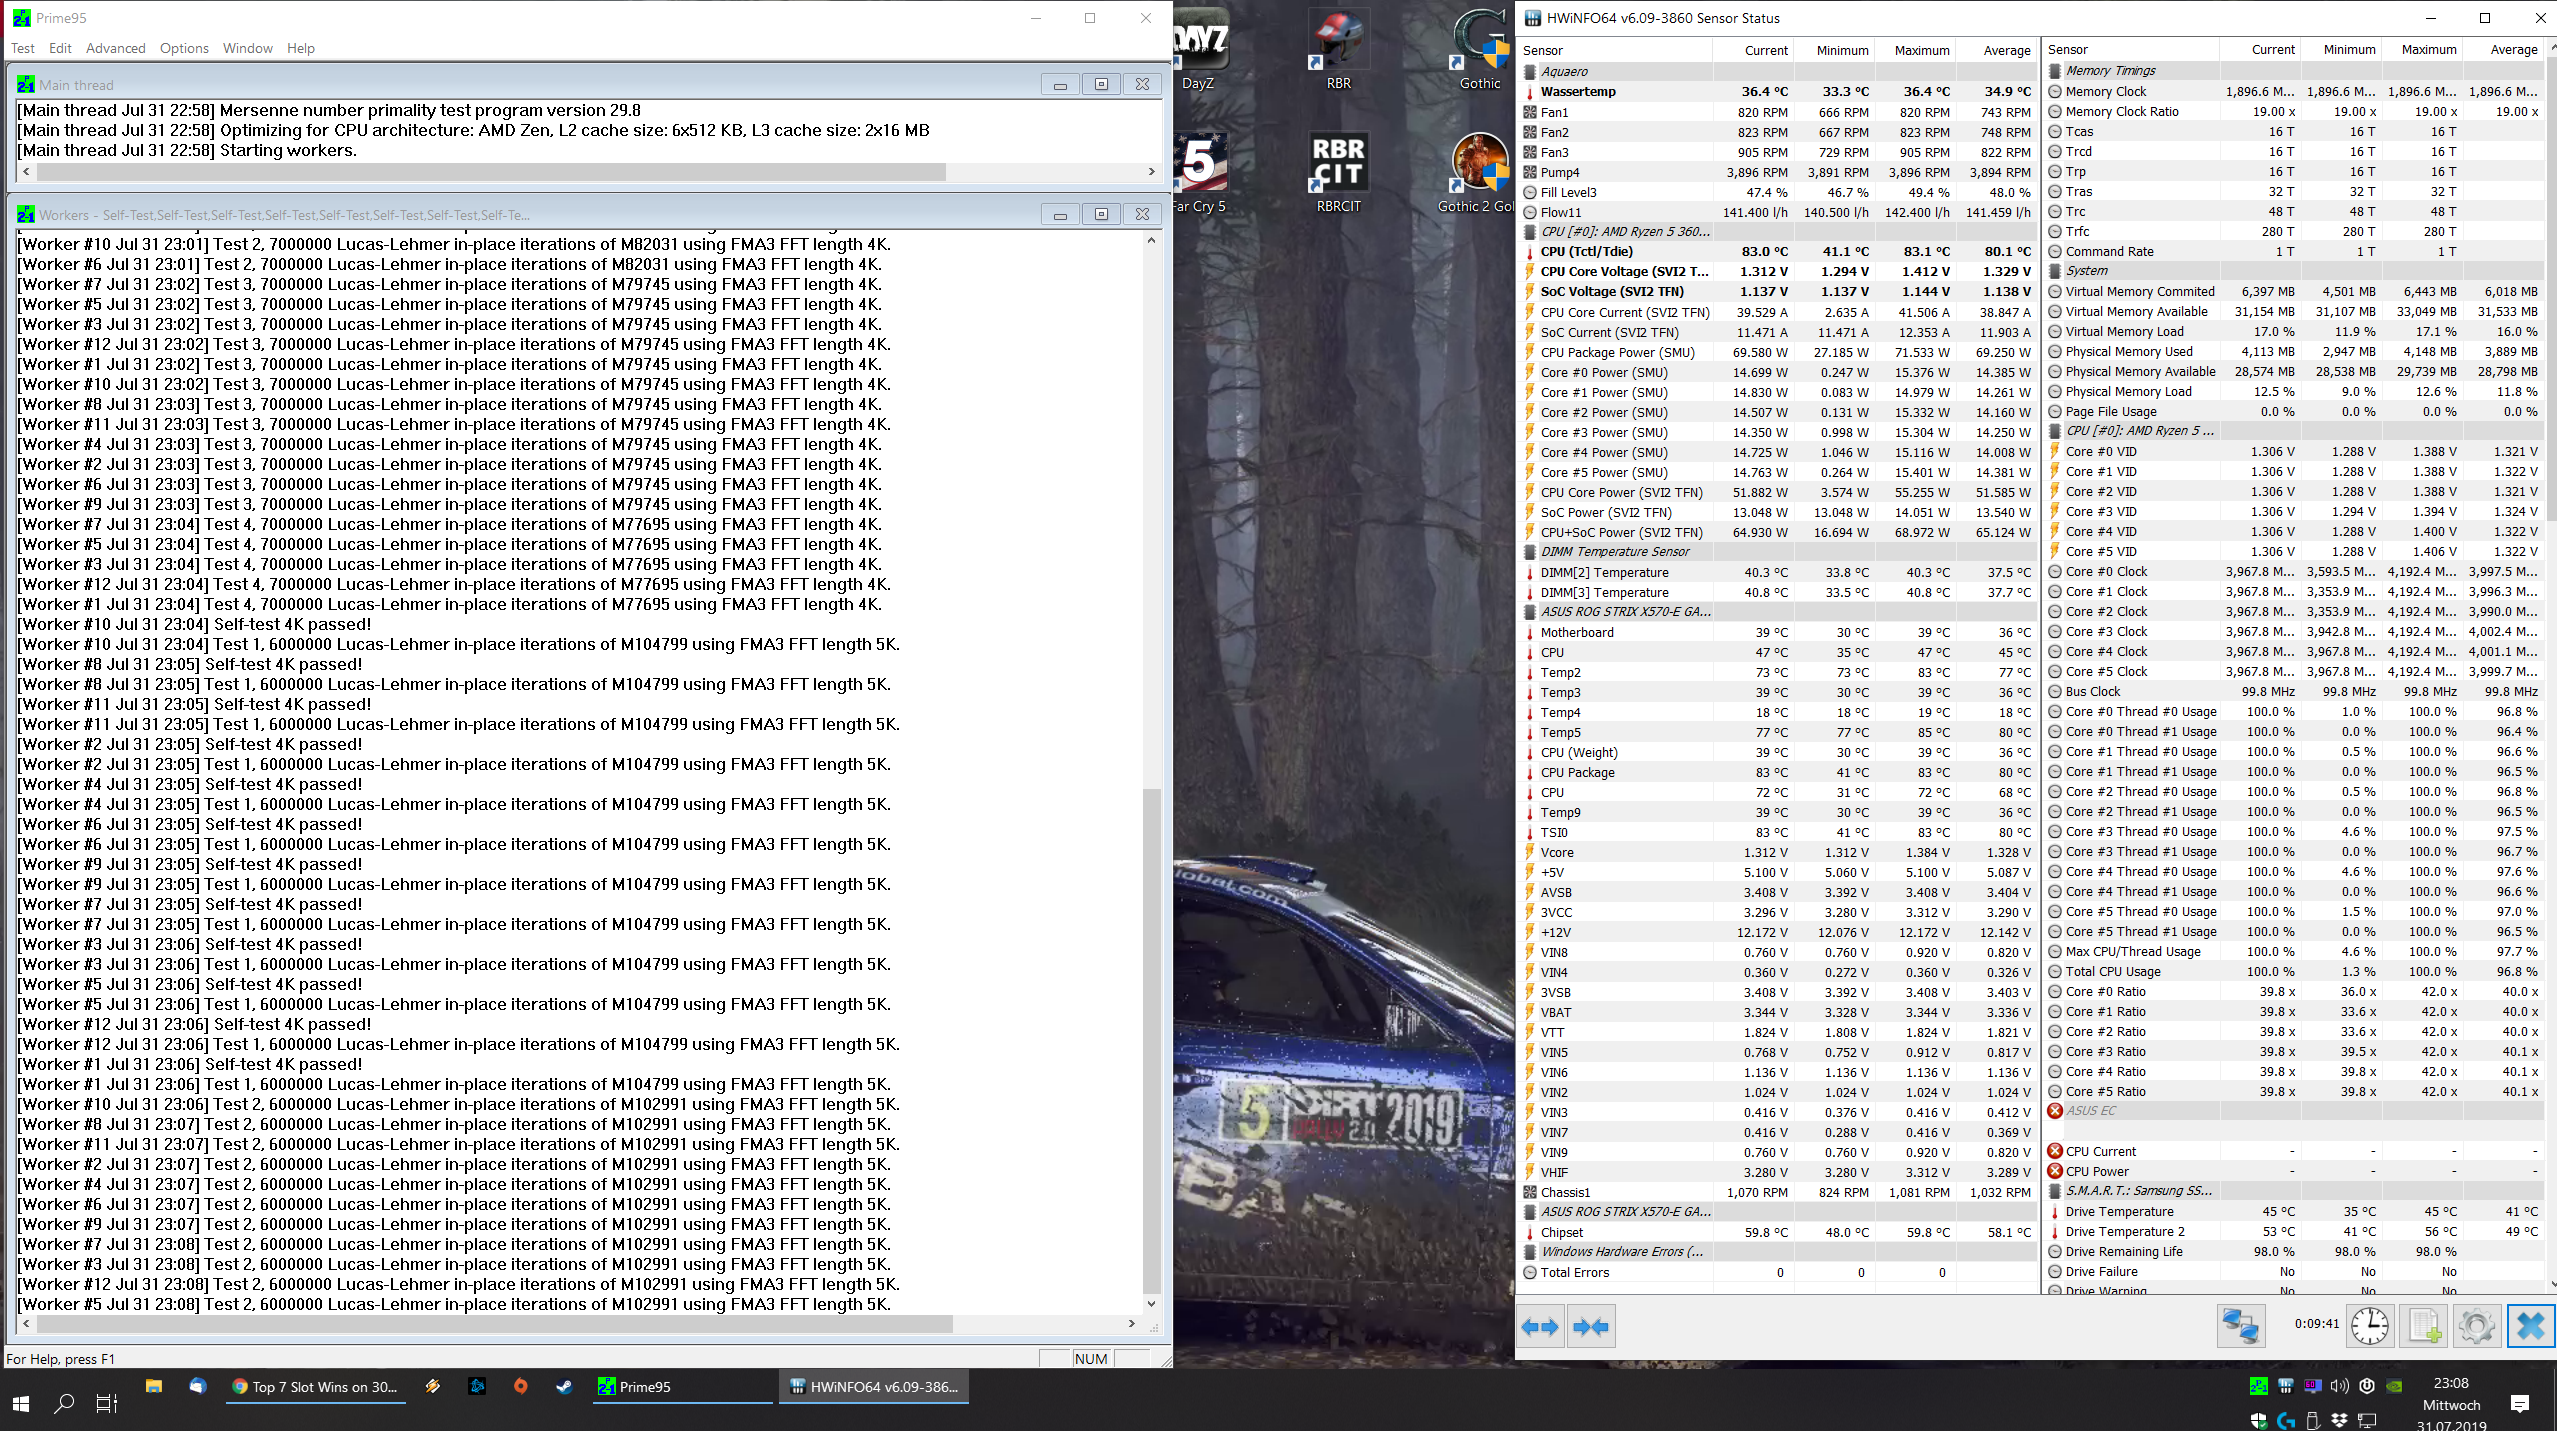Open the Origin taskbar icon
The height and width of the screenshot is (1431, 2557).
[x=521, y=1387]
